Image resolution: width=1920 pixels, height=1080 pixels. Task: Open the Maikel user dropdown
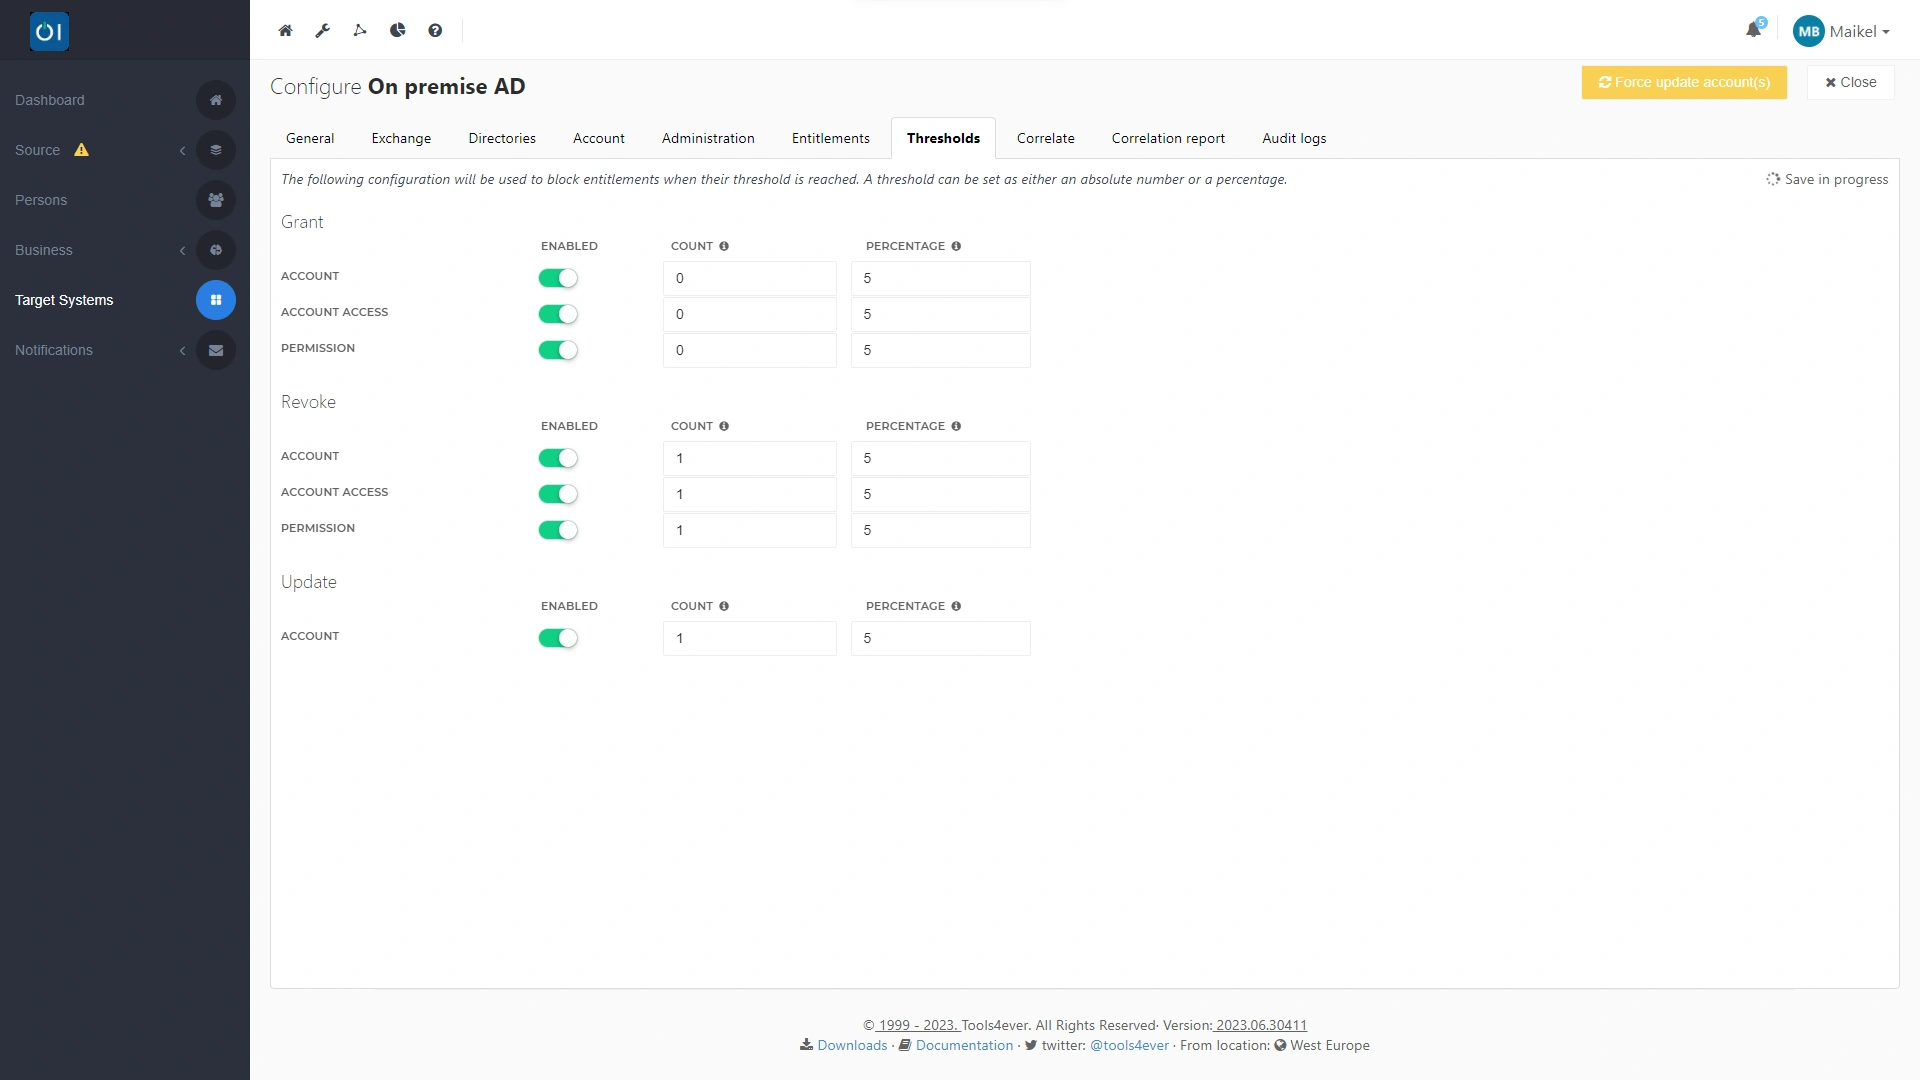(x=1859, y=31)
